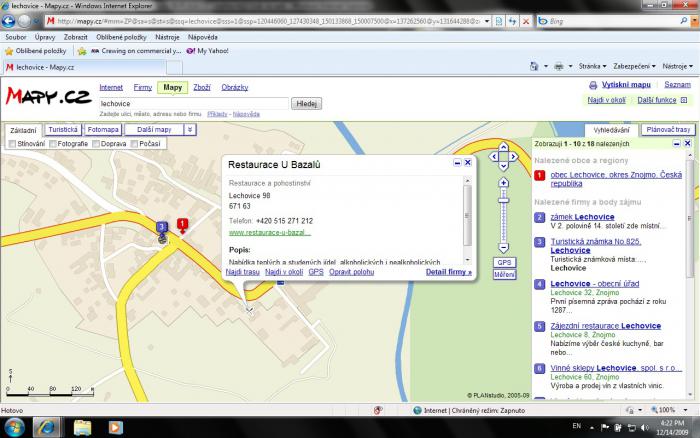Minimize the Restaurace U Bazalů info bubble
Image resolution: width=700 pixels, height=438 pixels.
click(457, 162)
